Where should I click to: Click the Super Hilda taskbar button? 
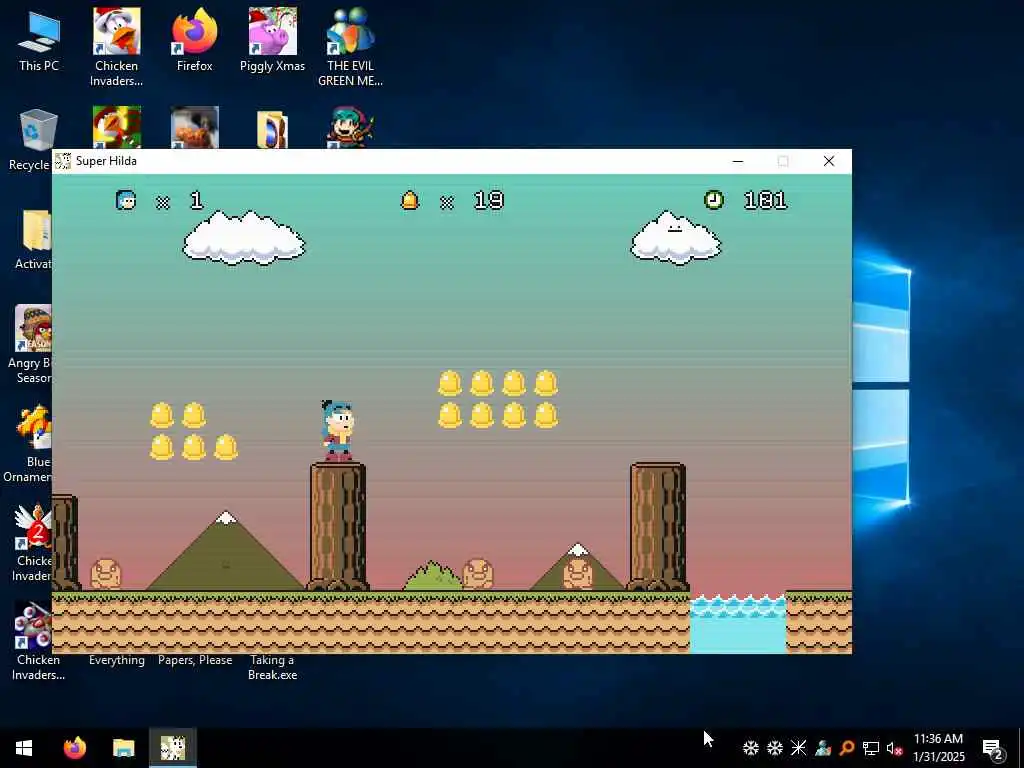click(x=173, y=748)
